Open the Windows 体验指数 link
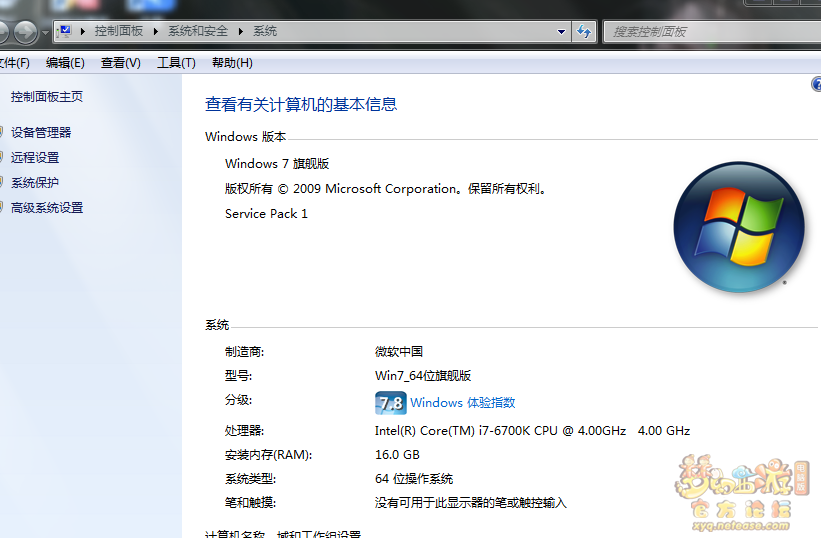The height and width of the screenshot is (538, 821). pos(463,402)
